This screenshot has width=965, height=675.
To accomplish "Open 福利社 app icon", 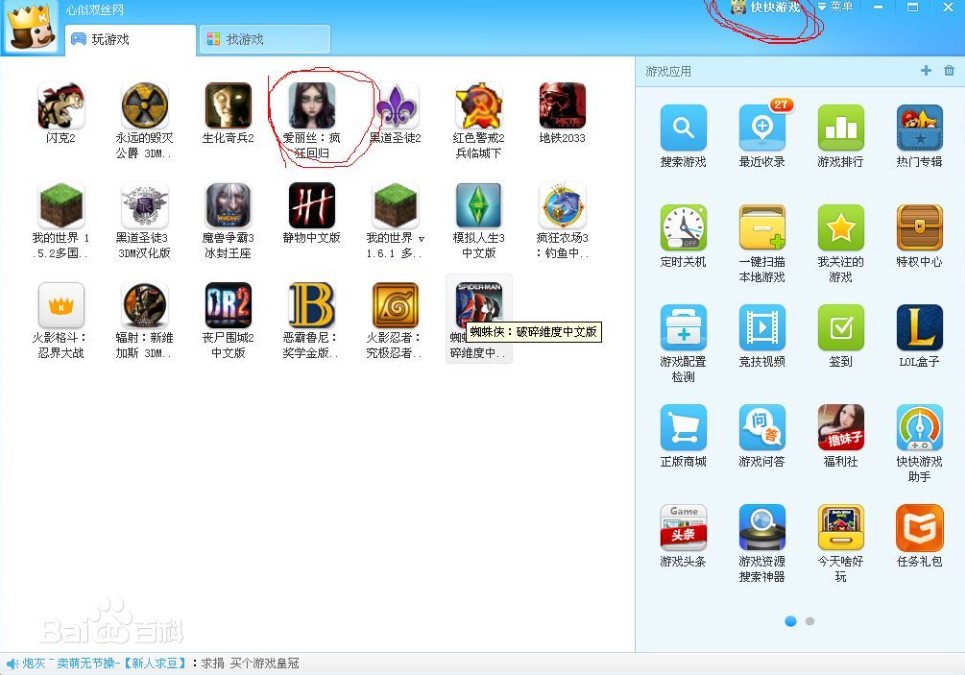I will click(x=841, y=427).
